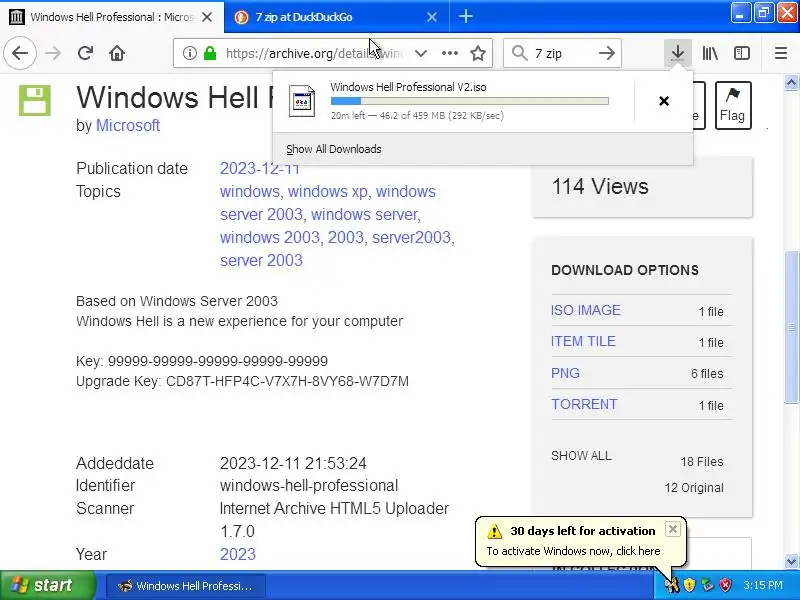Open the Library bookshelf icon
Viewport: 800px width, 600px height.
click(710, 53)
